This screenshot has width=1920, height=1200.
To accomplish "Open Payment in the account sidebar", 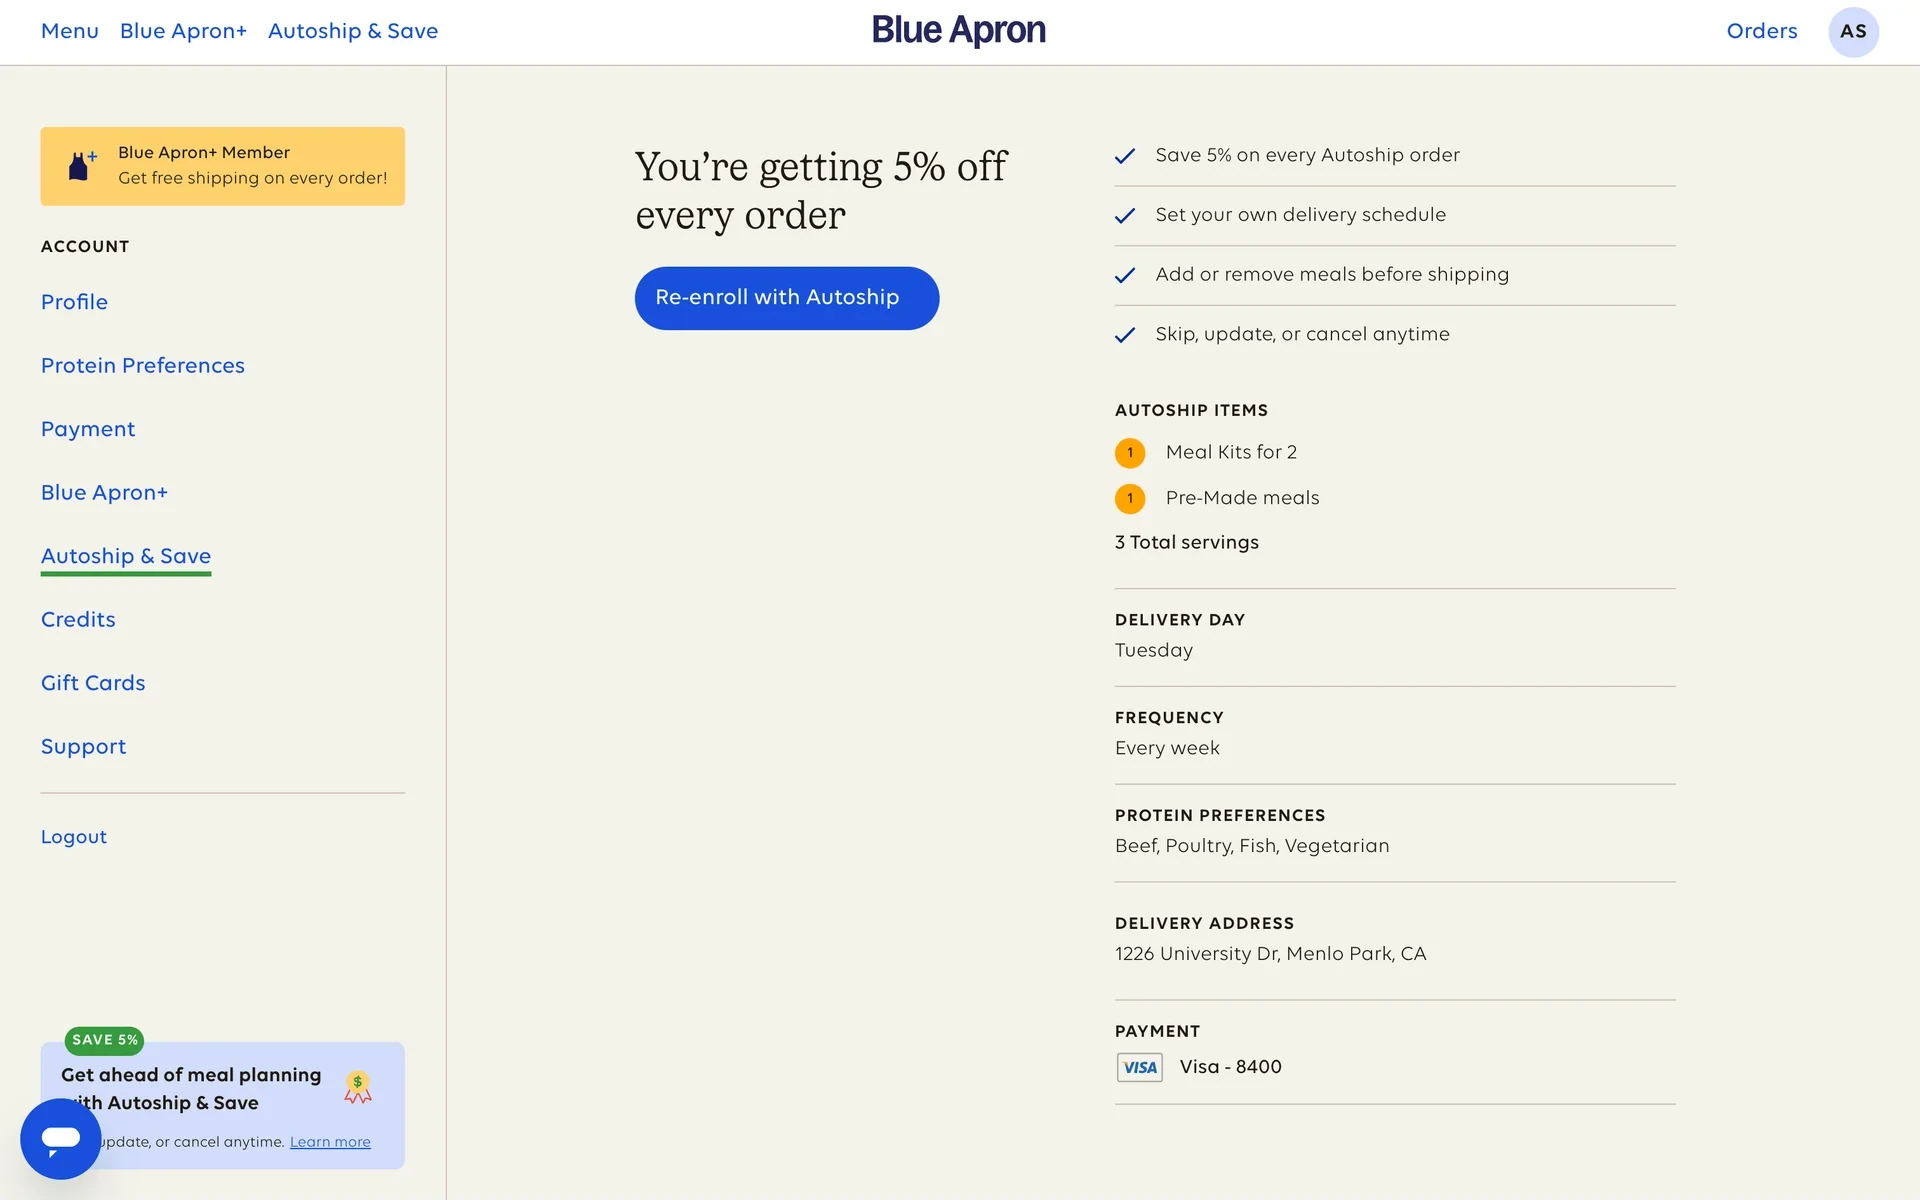I will click(88, 429).
